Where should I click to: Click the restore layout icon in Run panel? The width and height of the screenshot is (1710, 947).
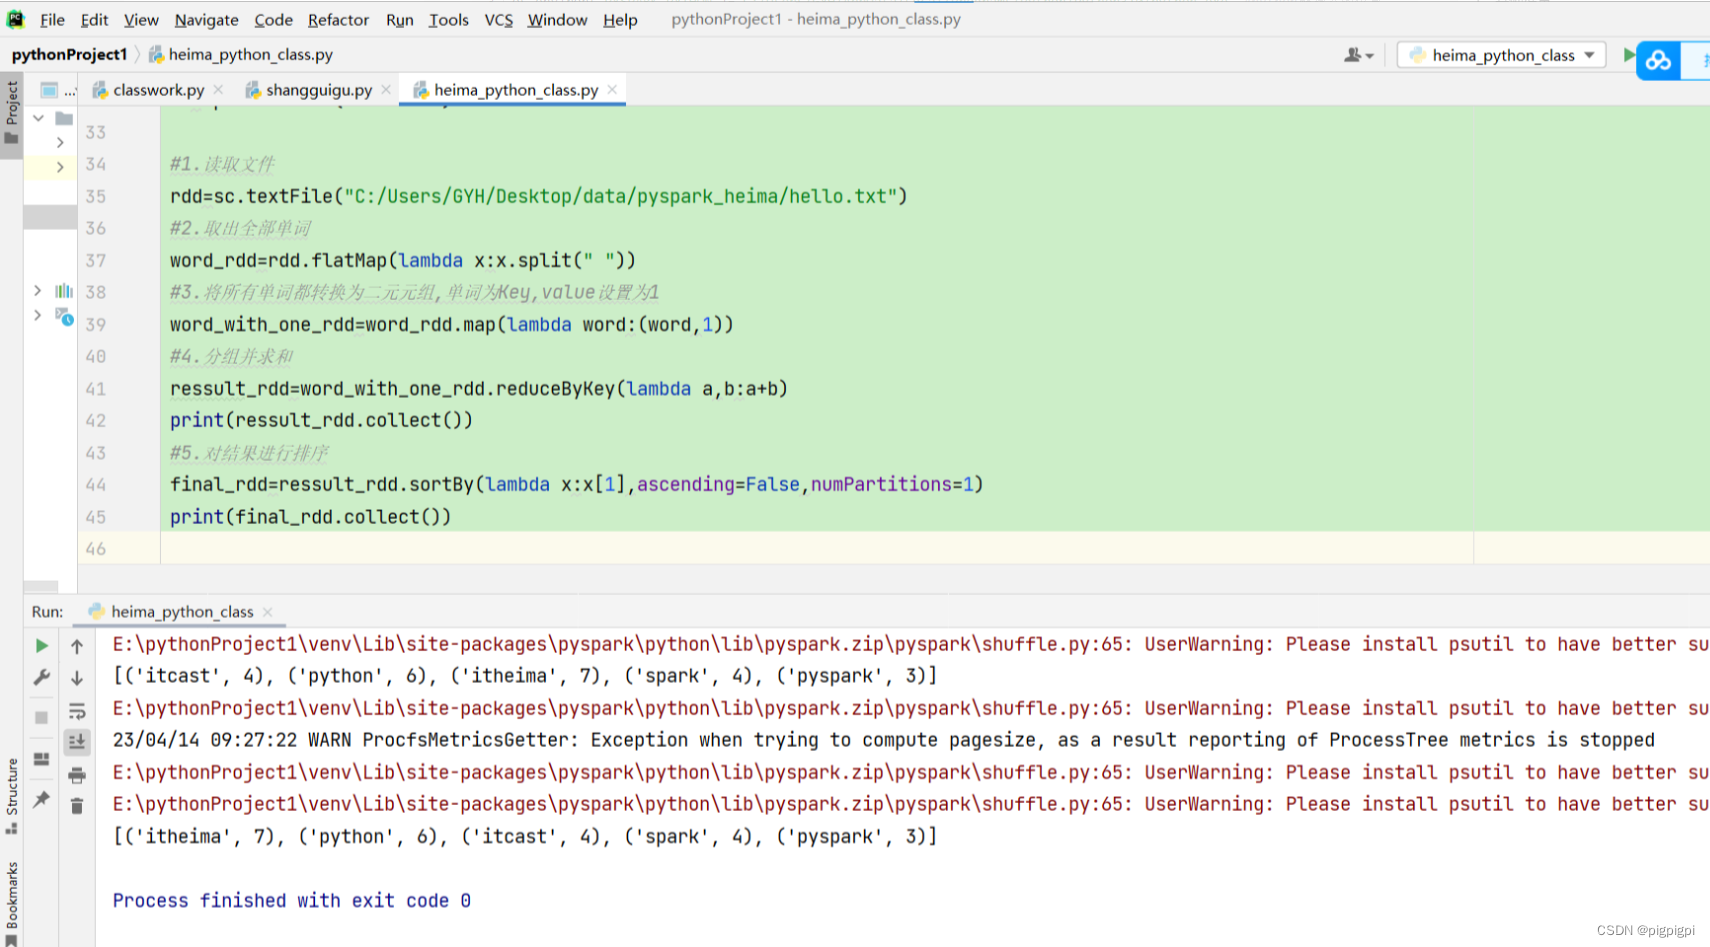[x=41, y=759]
